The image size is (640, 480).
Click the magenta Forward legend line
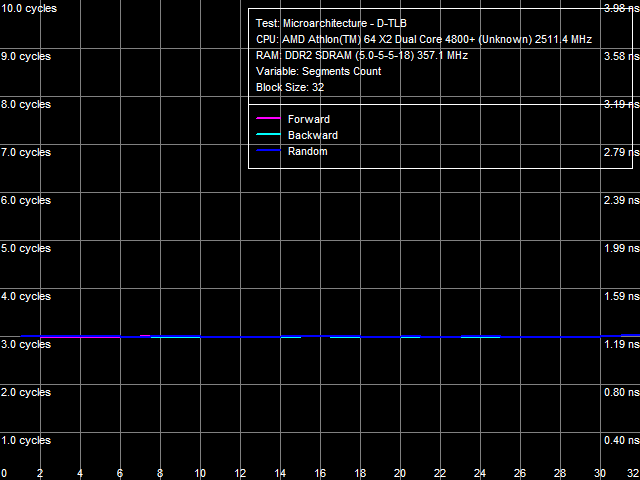coord(266,119)
